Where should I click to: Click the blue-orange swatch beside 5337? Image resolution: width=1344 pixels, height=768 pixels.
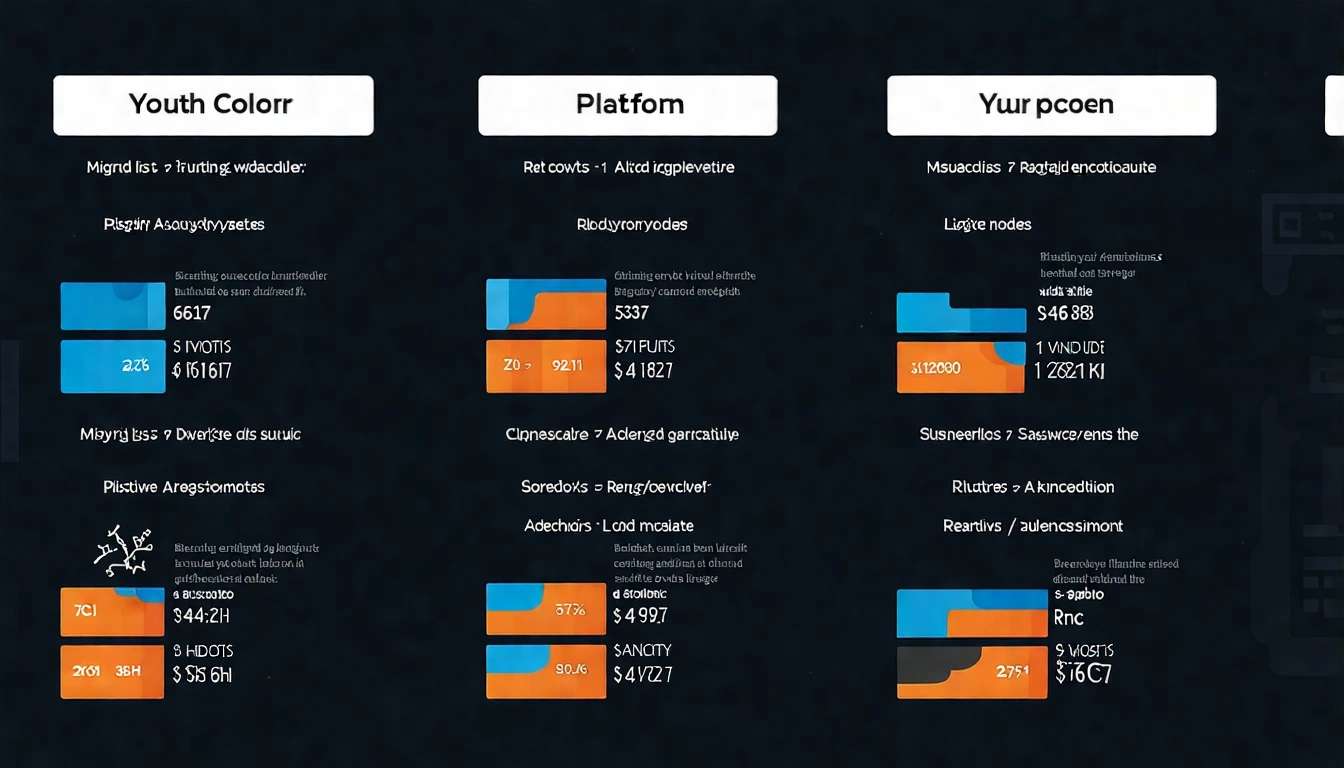coord(546,304)
